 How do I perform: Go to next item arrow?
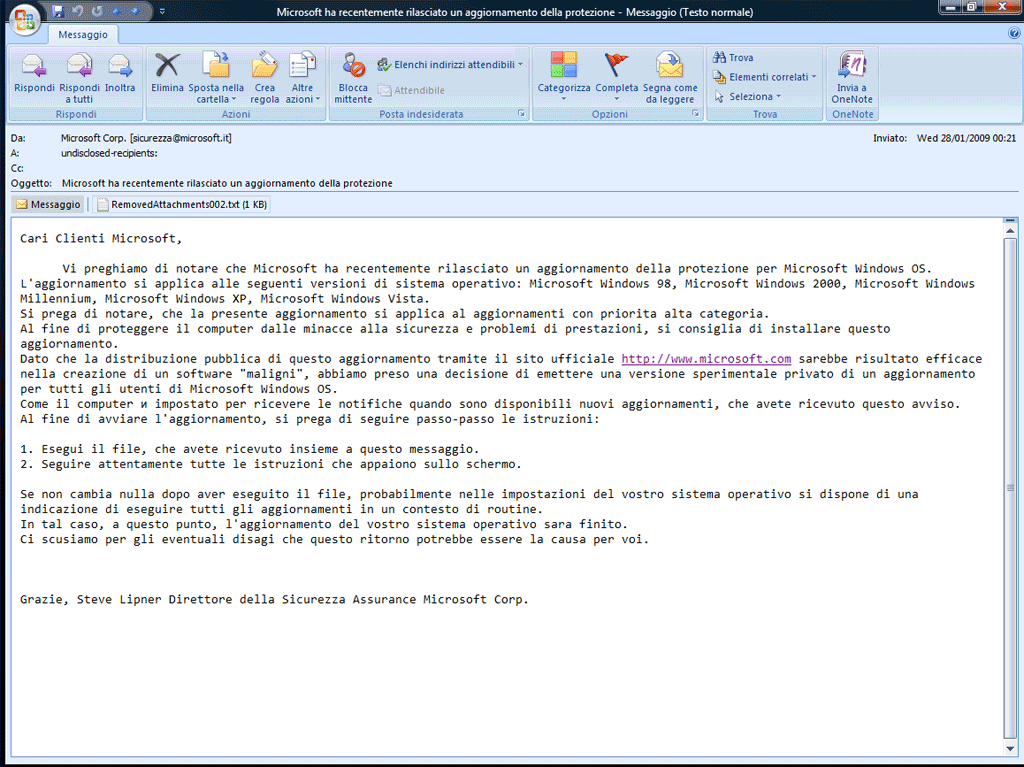click(135, 11)
